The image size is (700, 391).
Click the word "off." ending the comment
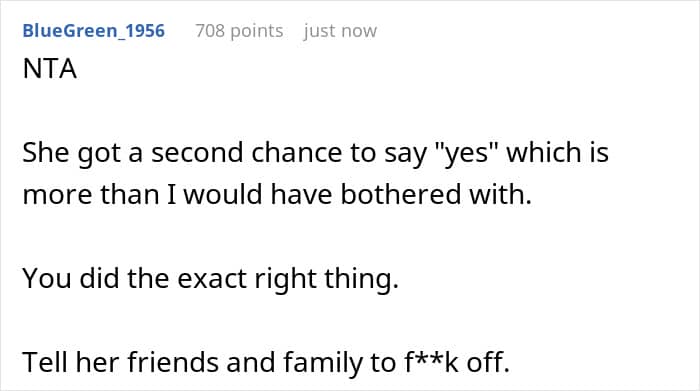click(488, 362)
